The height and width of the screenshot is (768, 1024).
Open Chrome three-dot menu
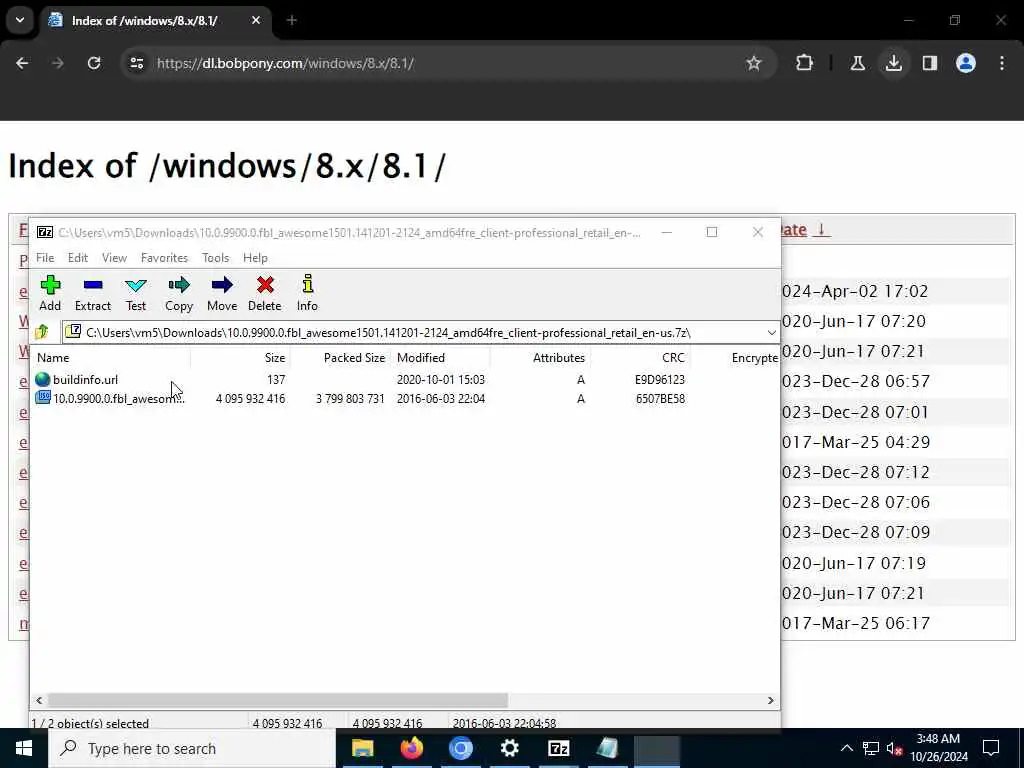(x=1002, y=63)
